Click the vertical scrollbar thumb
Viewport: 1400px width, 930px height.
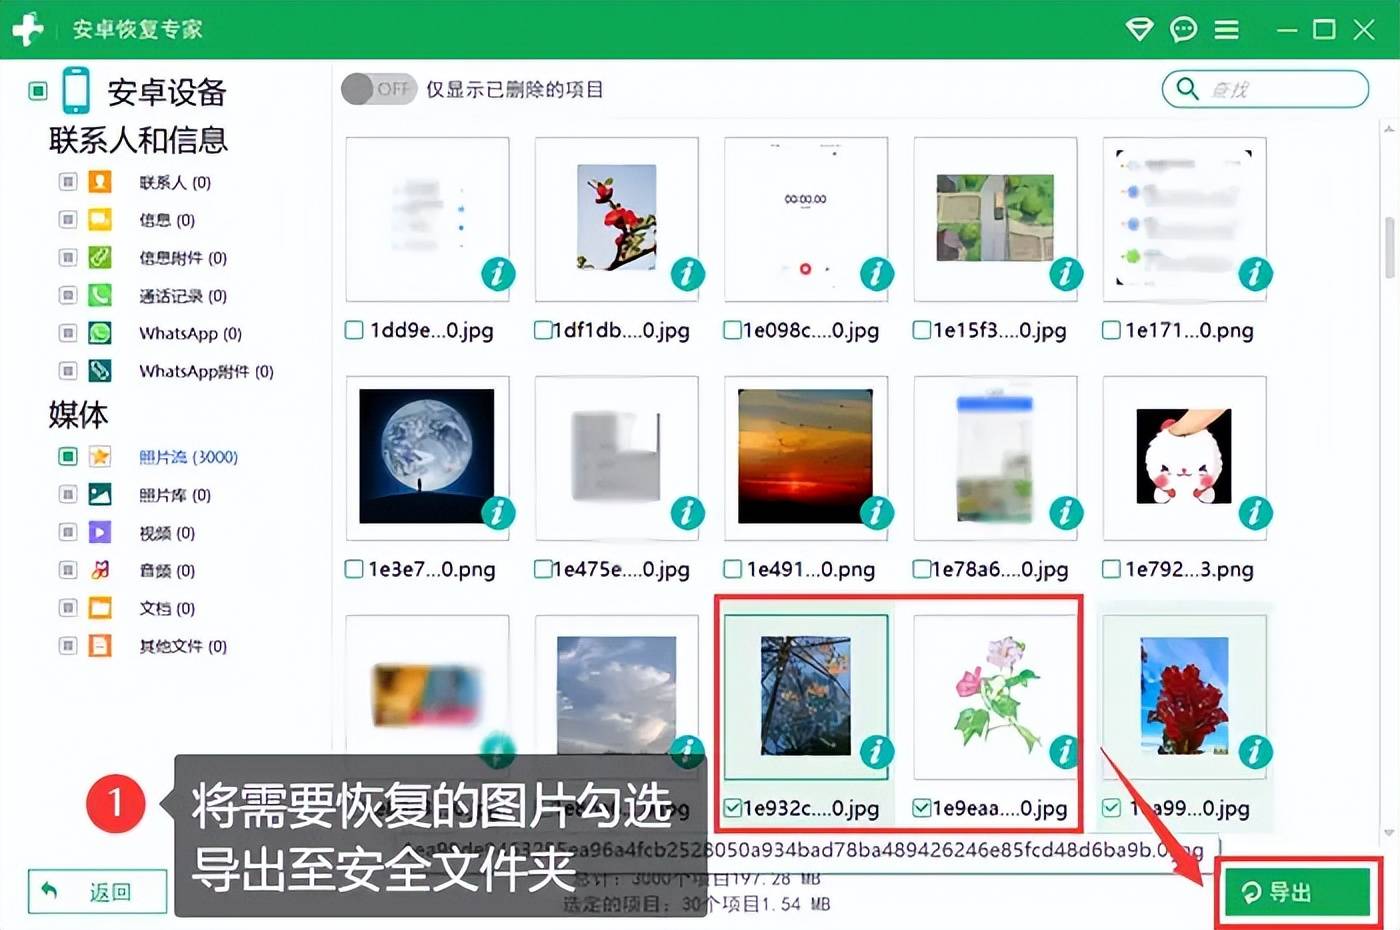click(1389, 247)
